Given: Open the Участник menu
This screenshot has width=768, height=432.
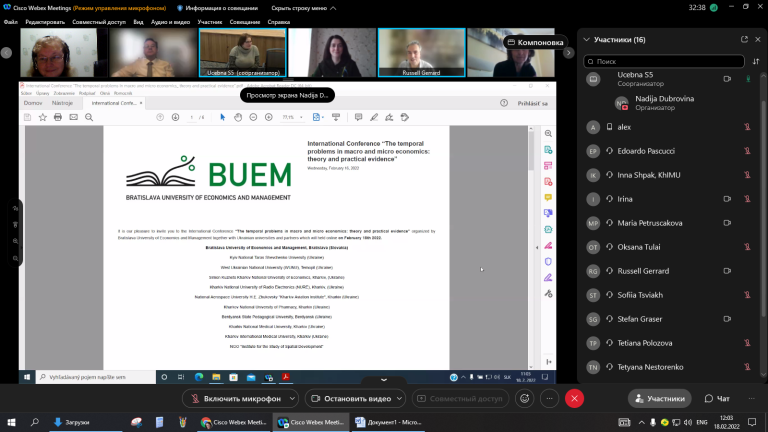Looking at the screenshot, I should pyautogui.click(x=210, y=22).
